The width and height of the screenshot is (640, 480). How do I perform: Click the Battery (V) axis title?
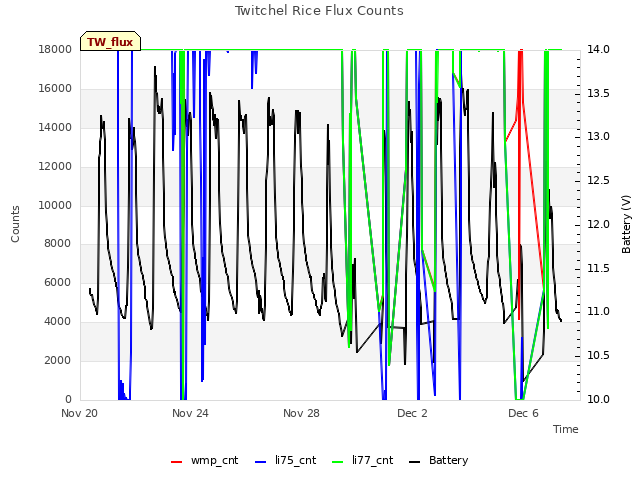(x=626, y=224)
